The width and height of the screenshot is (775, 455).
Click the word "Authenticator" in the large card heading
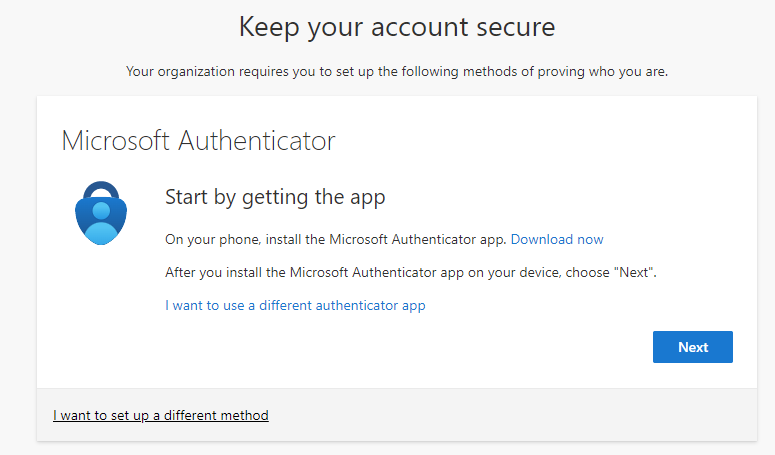257,141
